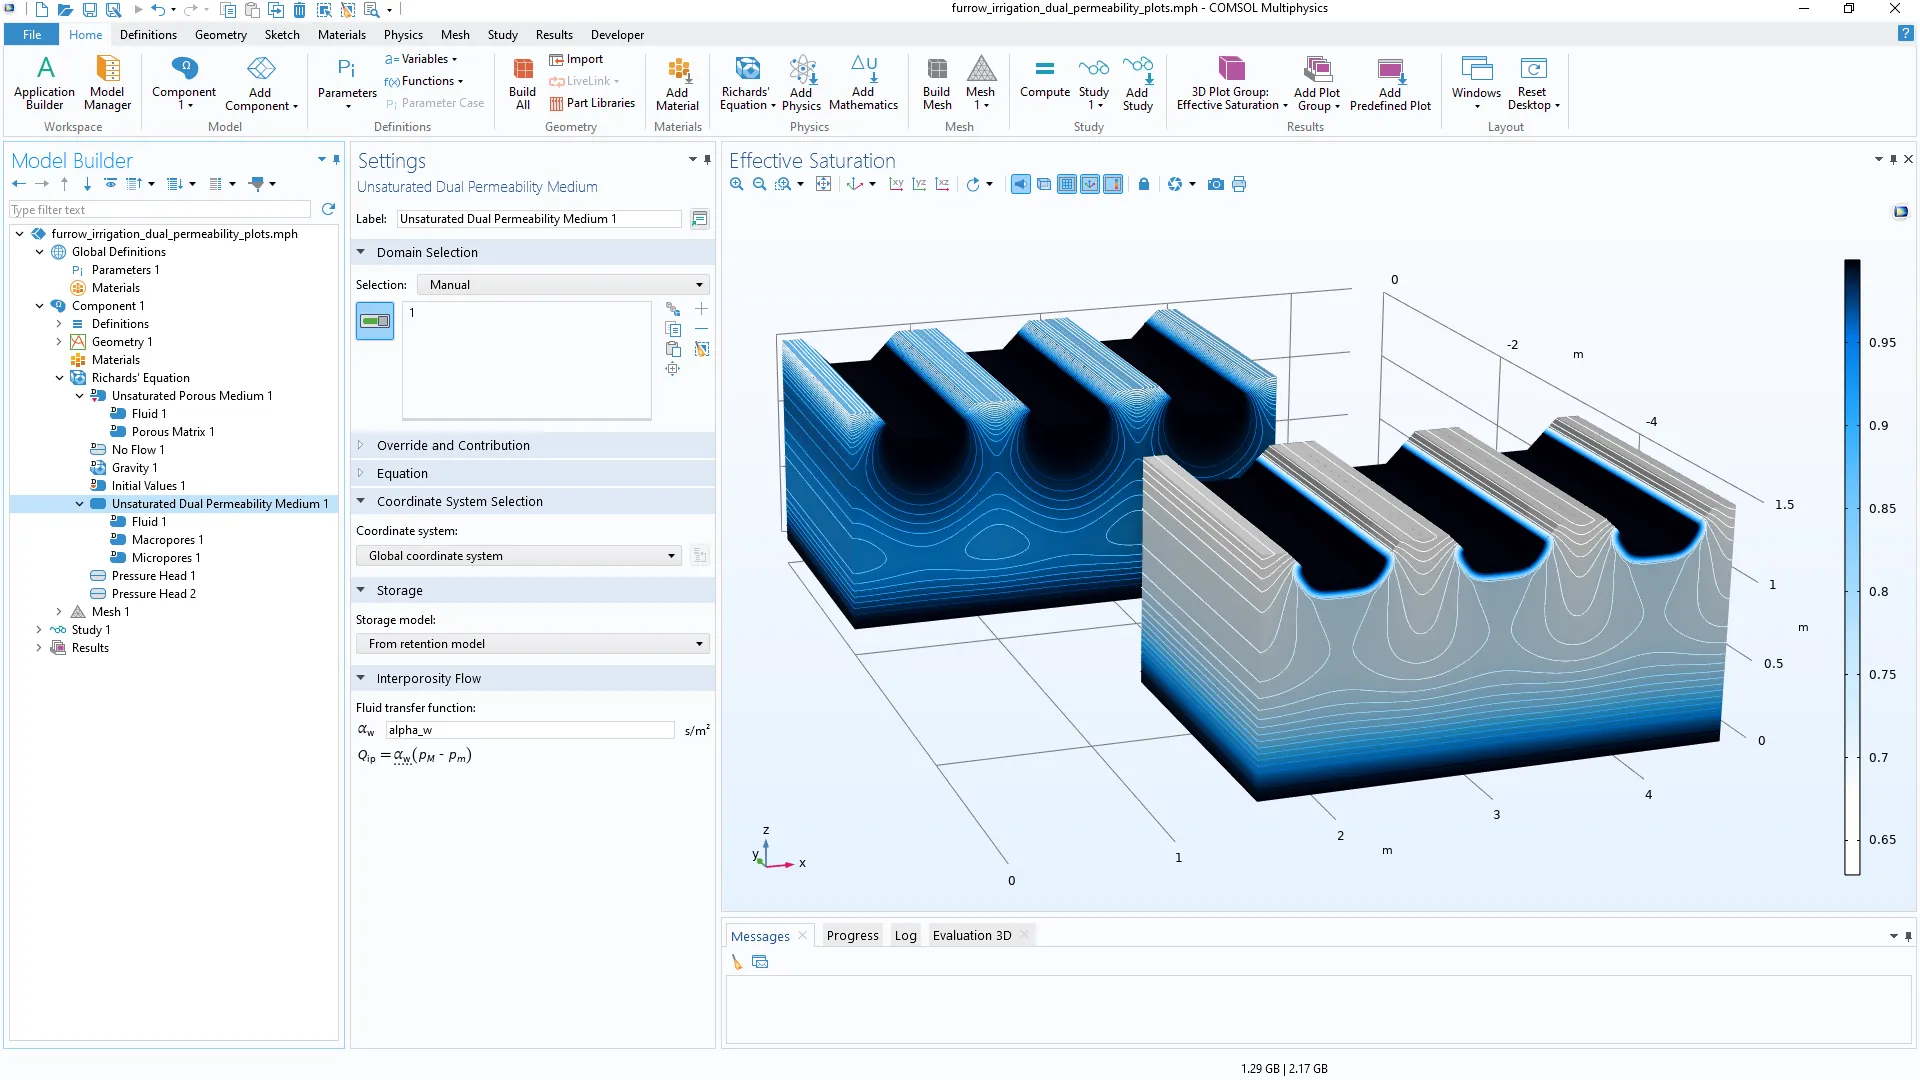Open Application Builder from the ribbon
The image size is (1920, 1080).
pos(45,69)
